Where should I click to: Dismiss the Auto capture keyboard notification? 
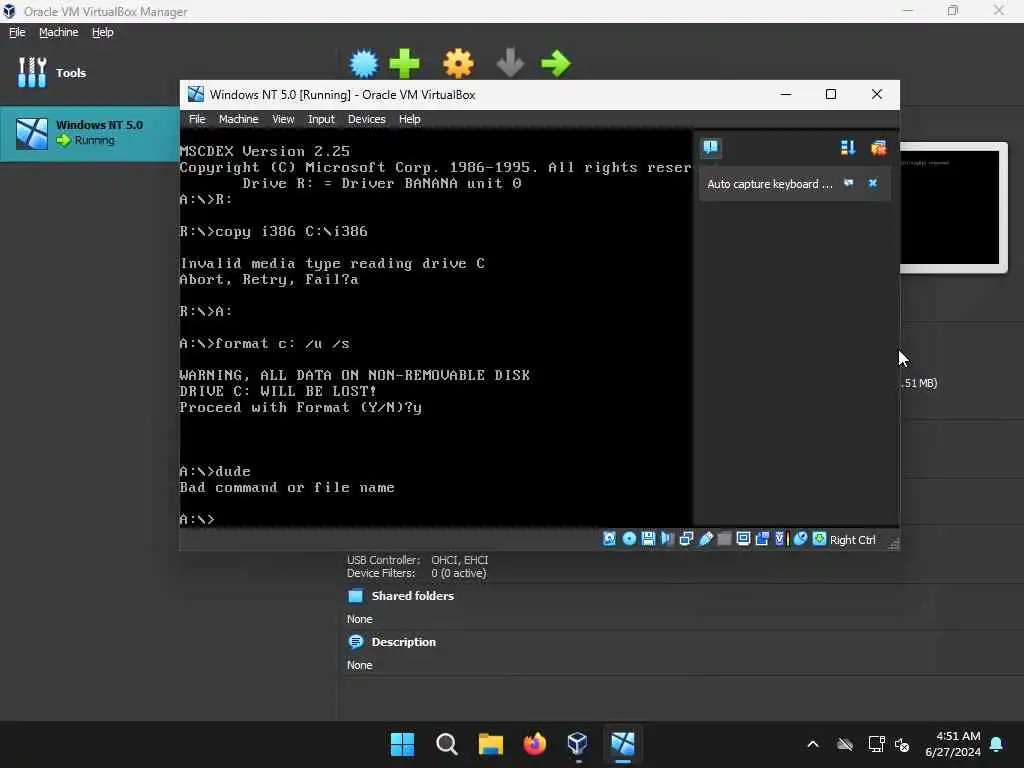click(x=872, y=183)
